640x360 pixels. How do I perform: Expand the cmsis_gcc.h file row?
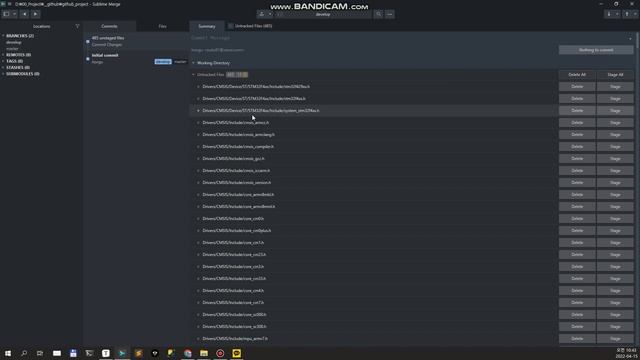198,158
